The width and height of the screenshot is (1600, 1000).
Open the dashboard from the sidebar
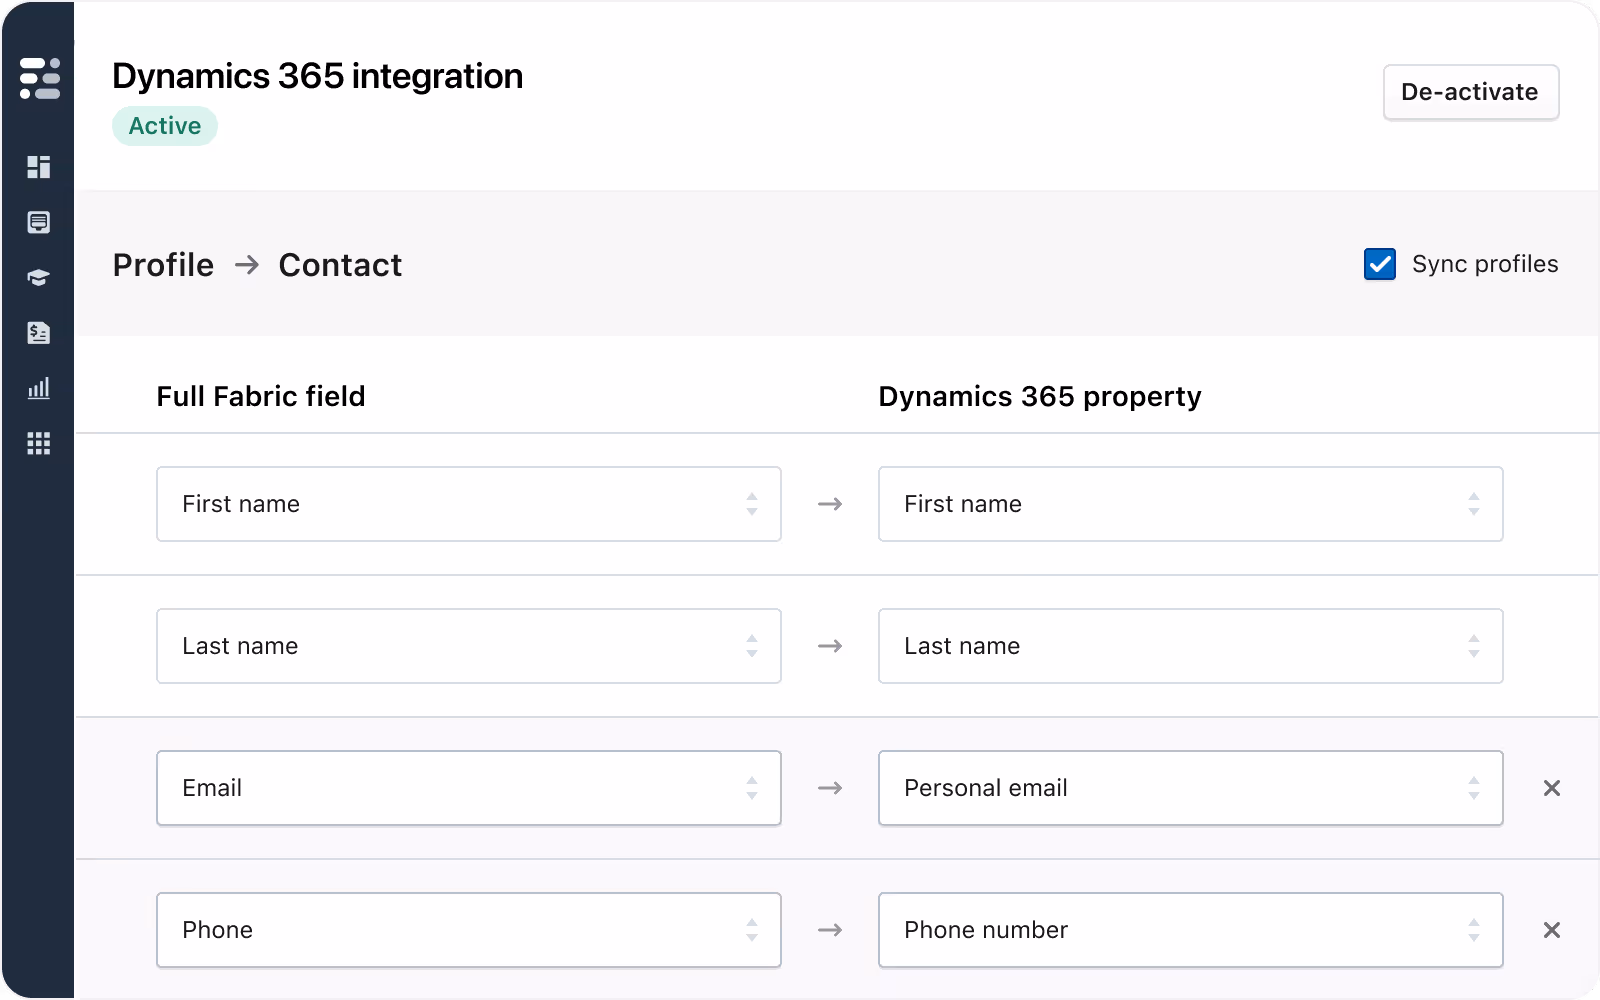[39, 167]
